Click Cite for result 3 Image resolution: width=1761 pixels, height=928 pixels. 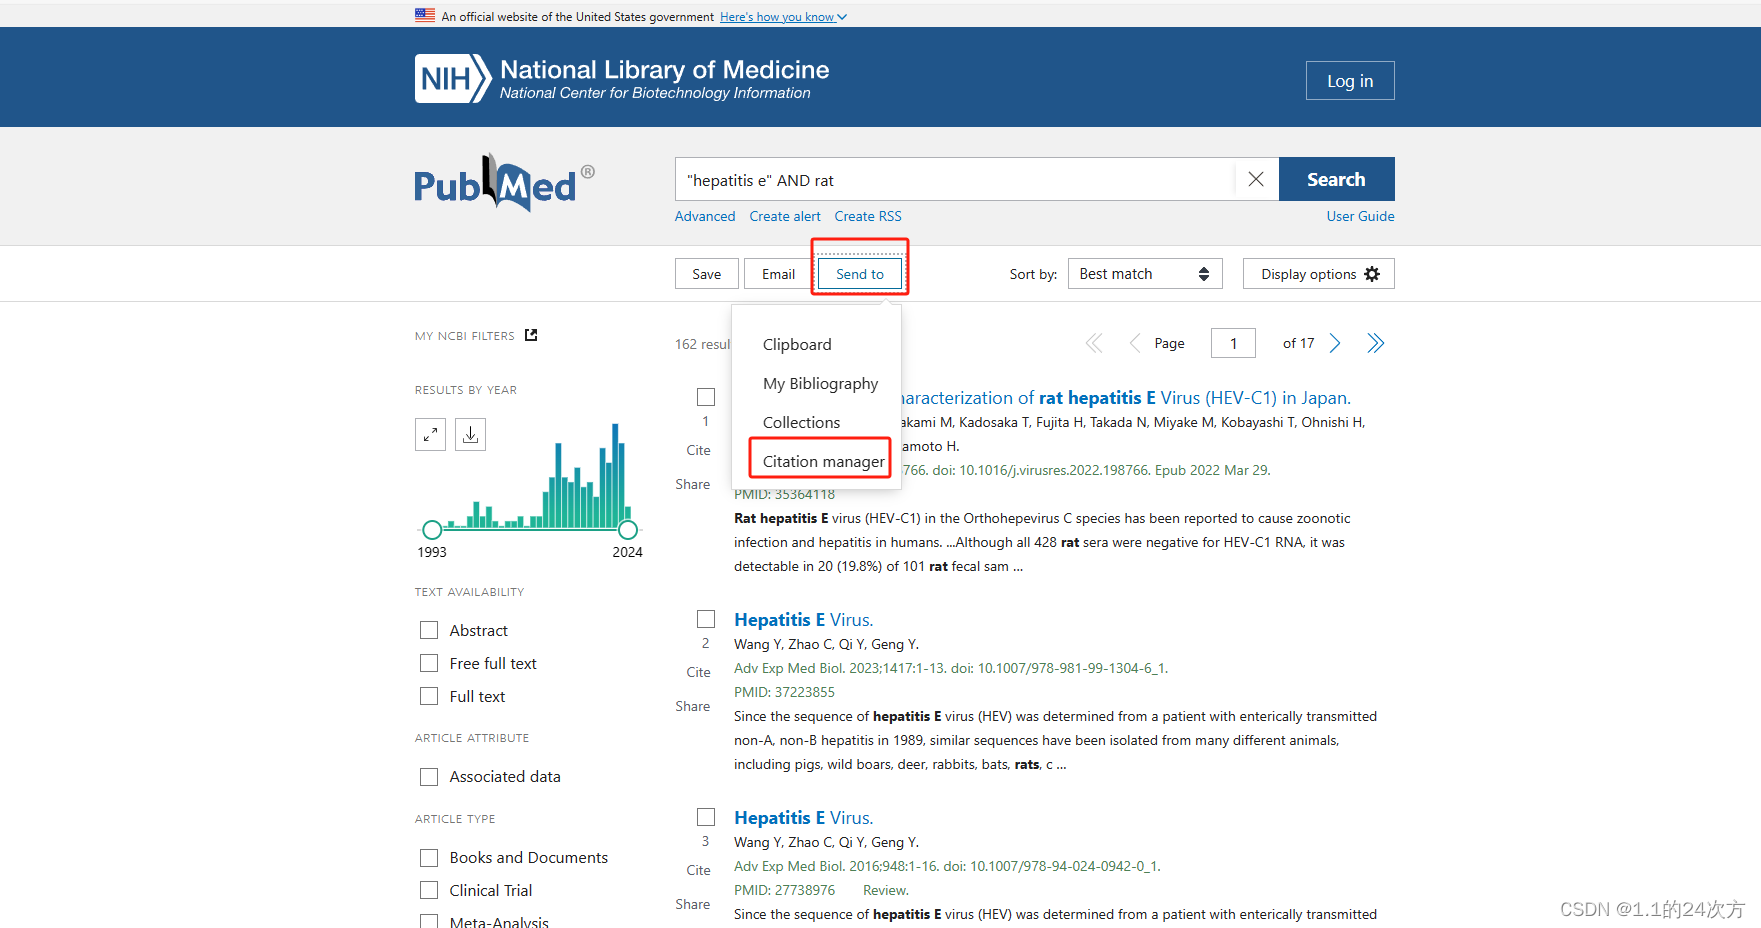click(x=698, y=870)
